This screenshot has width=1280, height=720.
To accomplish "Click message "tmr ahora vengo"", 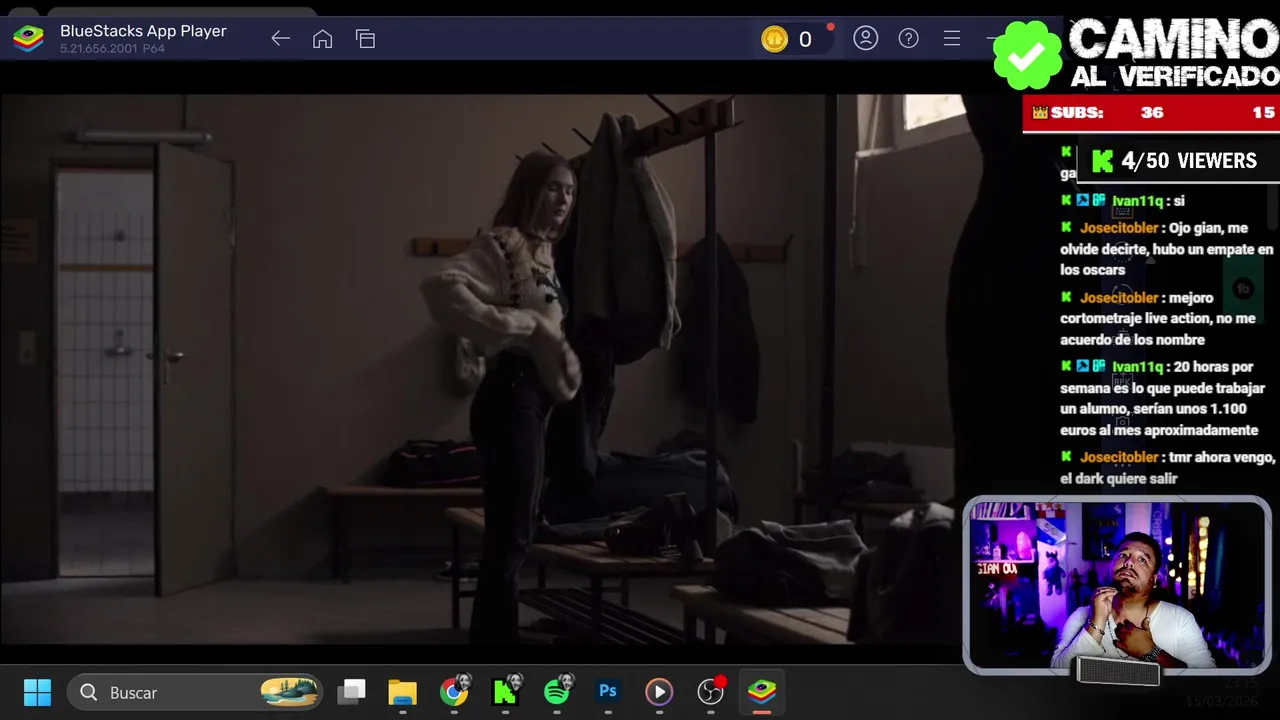I will click(1168, 468).
